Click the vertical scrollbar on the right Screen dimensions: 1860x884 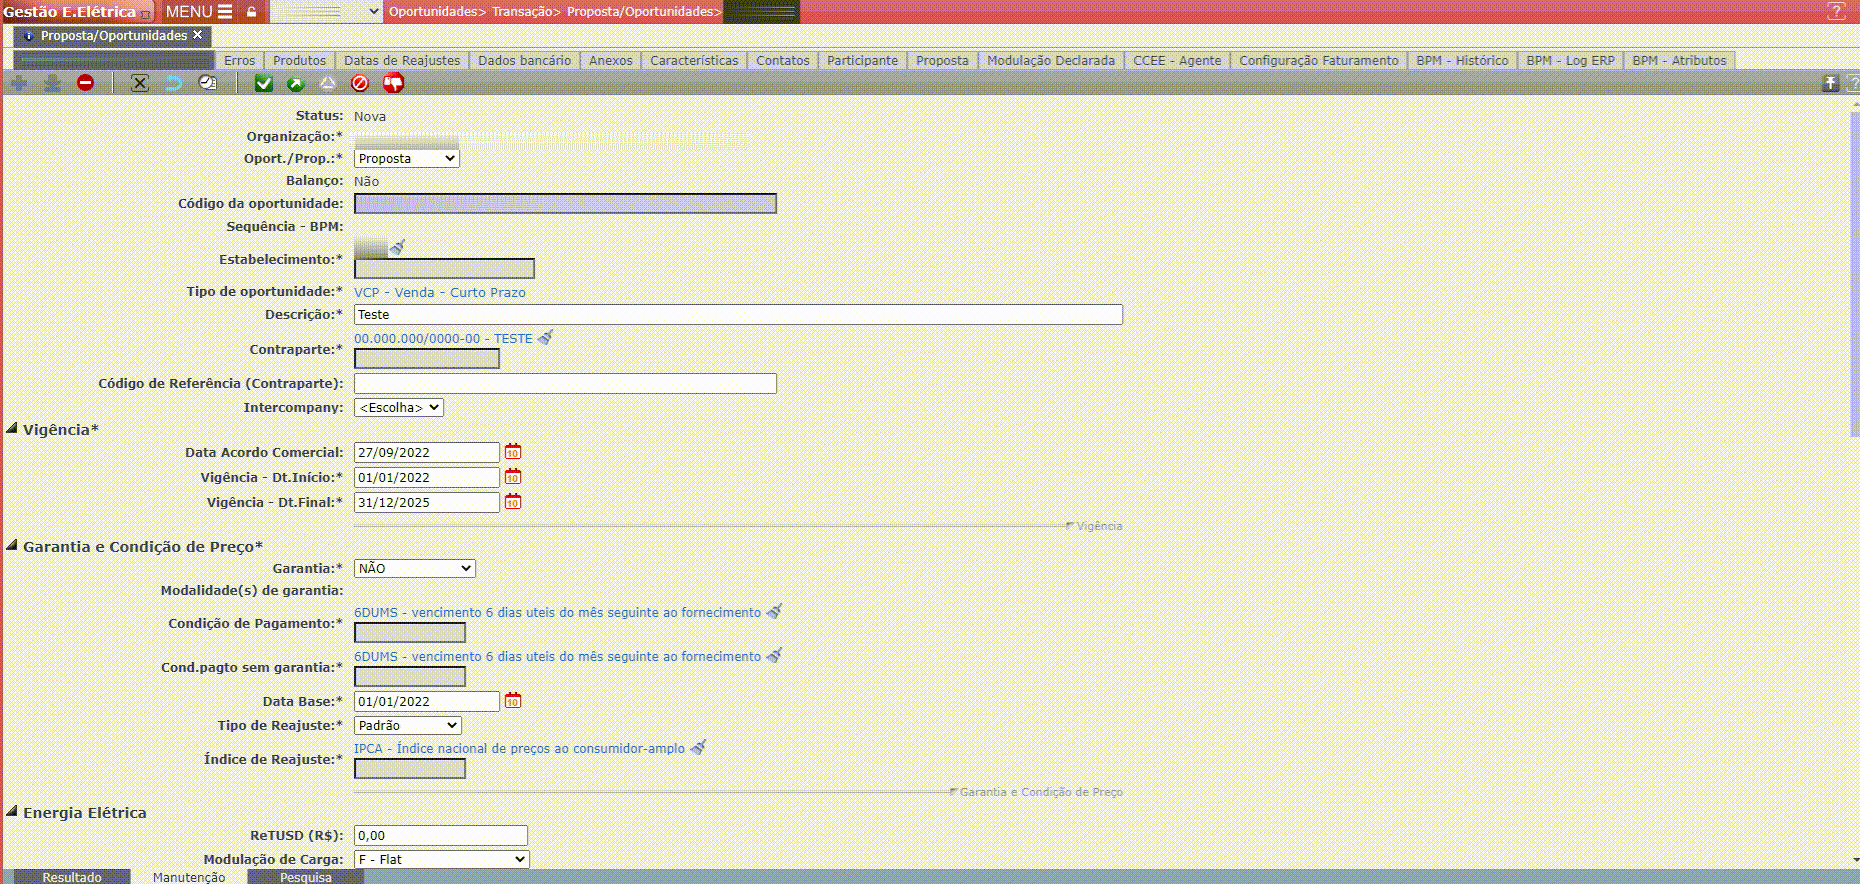click(x=1854, y=280)
